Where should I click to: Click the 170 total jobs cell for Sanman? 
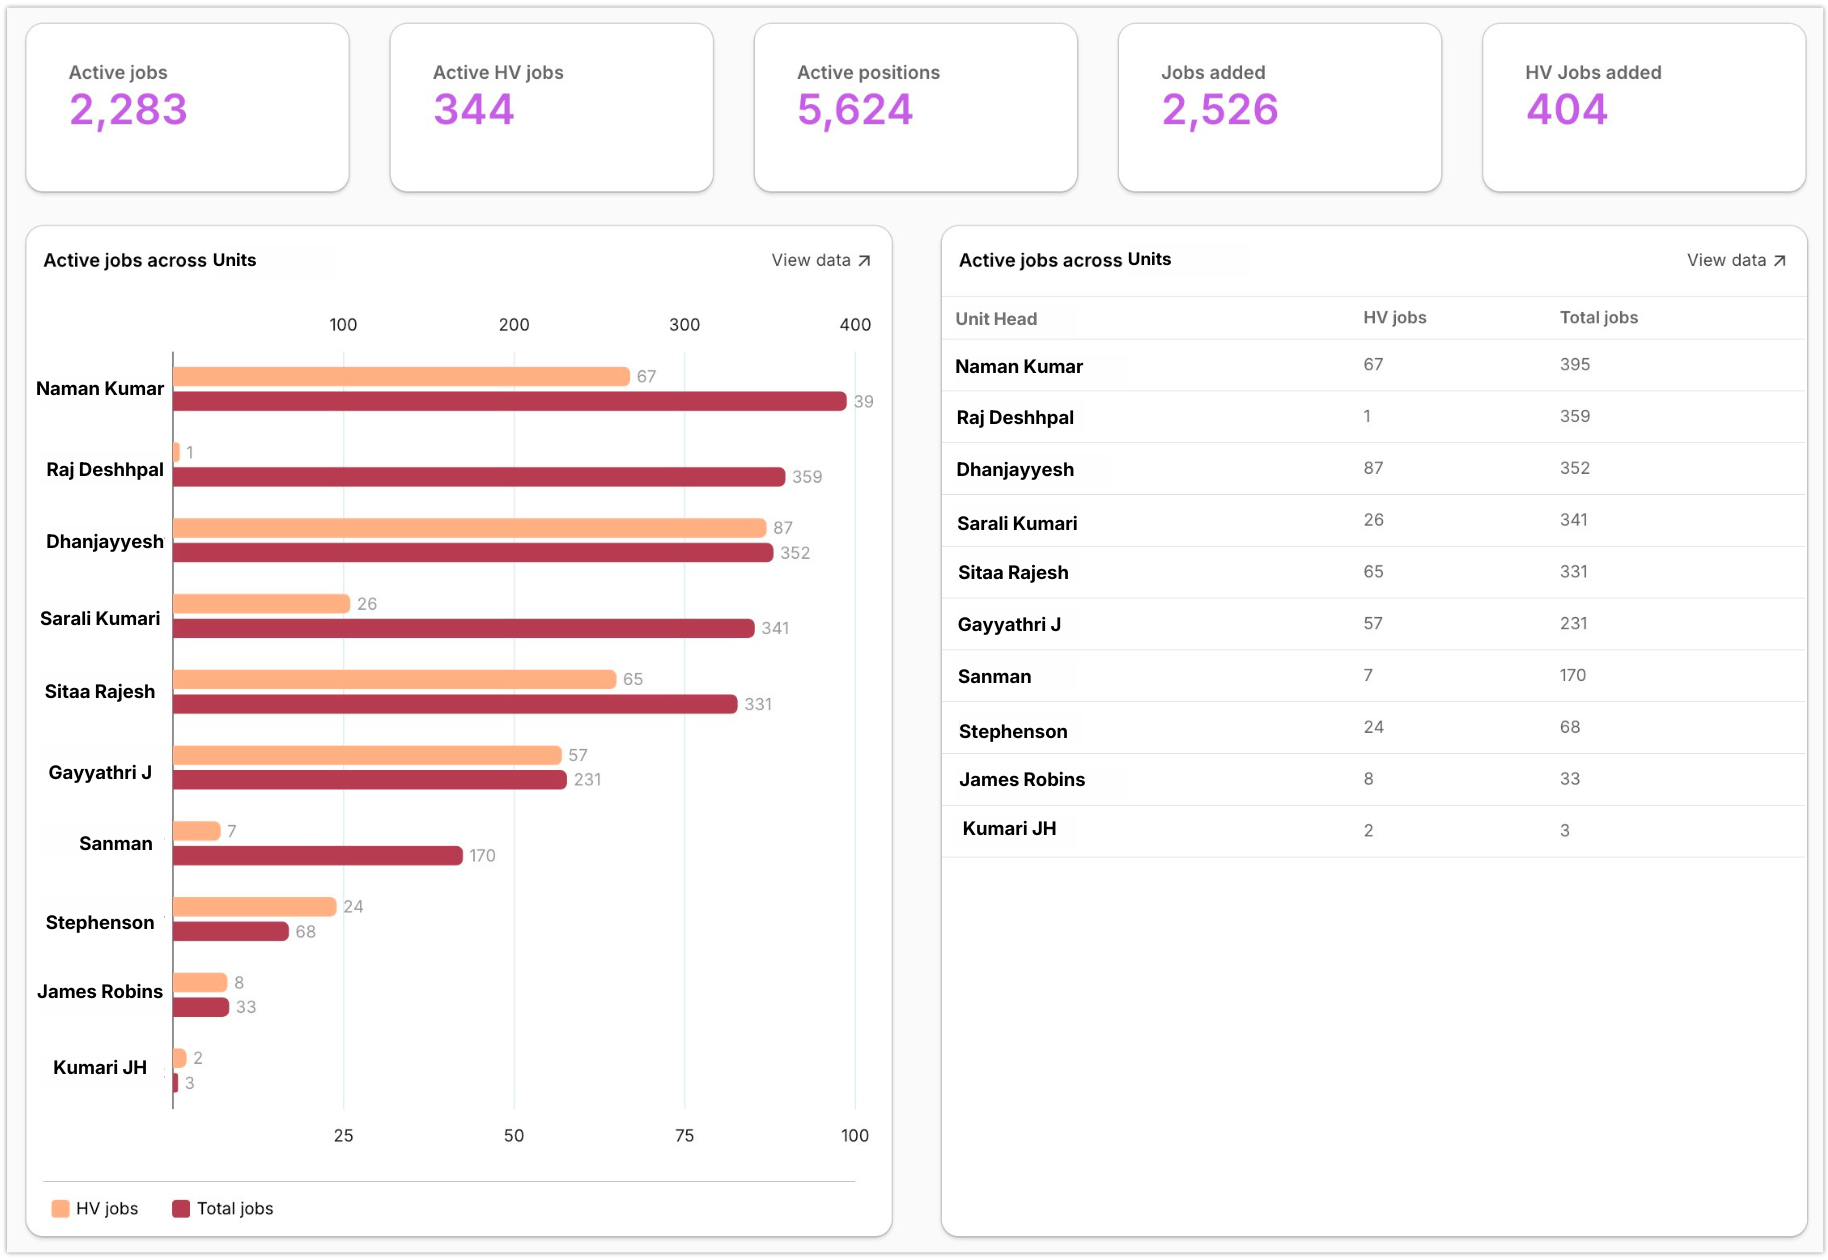pos(1572,675)
